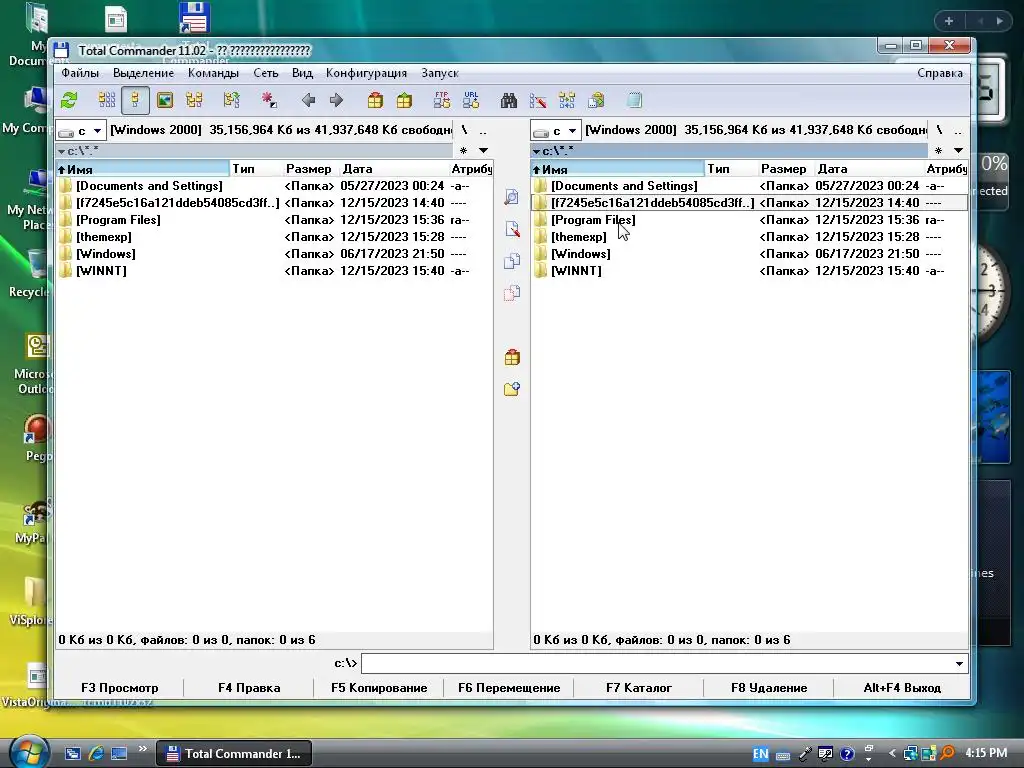The height and width of the screenshot is (768, 1024).
Task: Click the new folder icon in middle bar
Action: [x=512, y=389]
